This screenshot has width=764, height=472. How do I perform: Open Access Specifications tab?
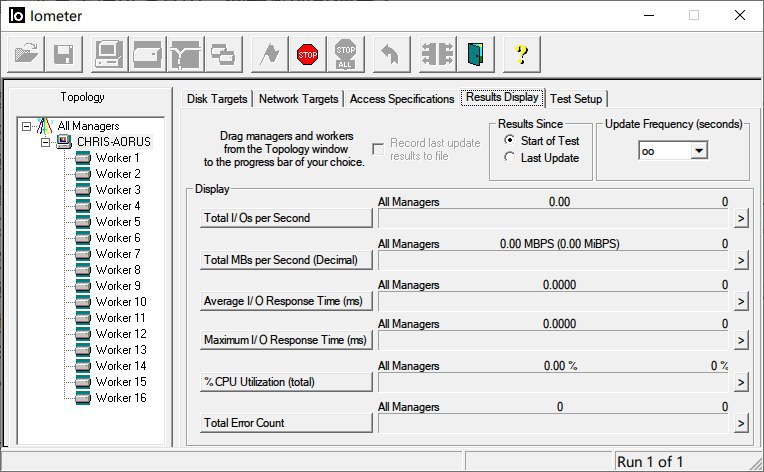click(x=402, y=99)
